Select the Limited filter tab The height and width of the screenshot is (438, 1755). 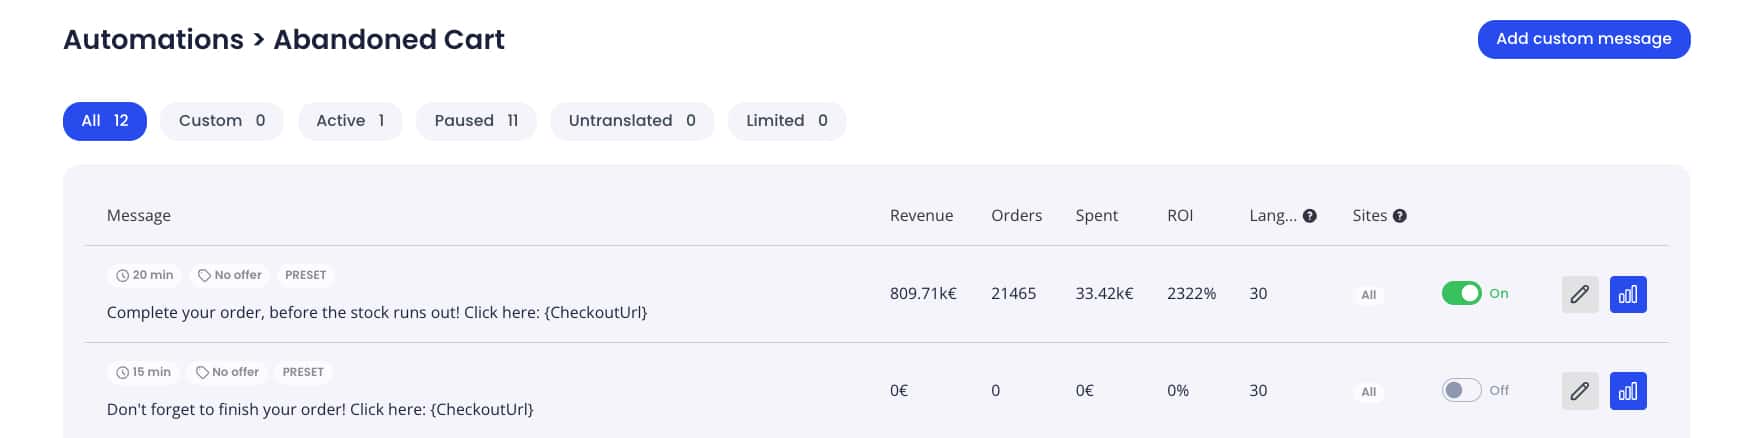click(x=787, y=121)
